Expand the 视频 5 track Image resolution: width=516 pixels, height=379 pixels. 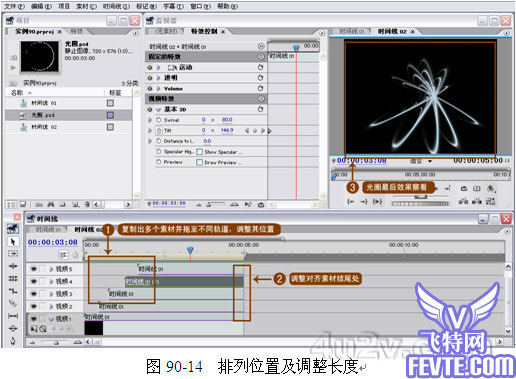pos(51,269)
